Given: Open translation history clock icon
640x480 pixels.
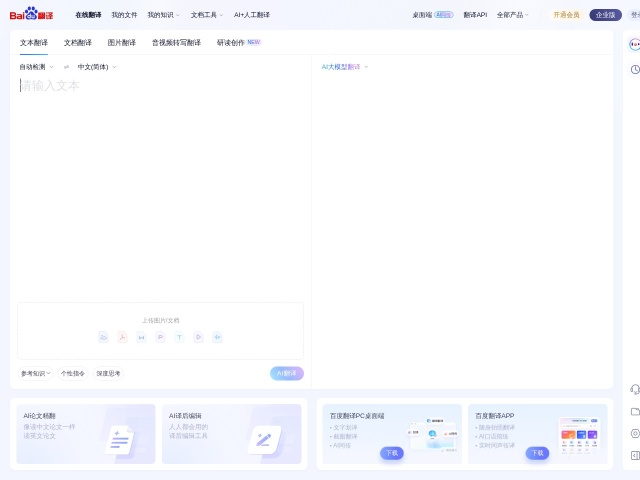Looking at the screenshot, I should pos(635,69).
